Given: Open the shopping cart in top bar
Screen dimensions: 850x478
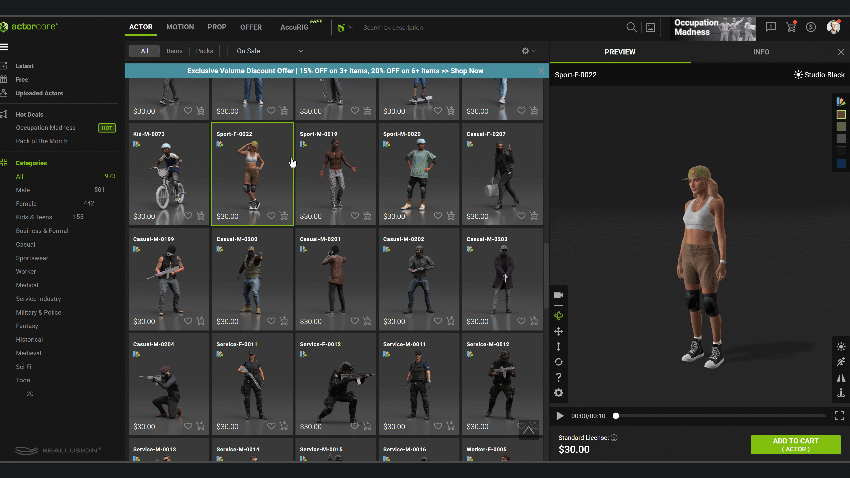Looking at the screenshot, I should tap(791, 27).
